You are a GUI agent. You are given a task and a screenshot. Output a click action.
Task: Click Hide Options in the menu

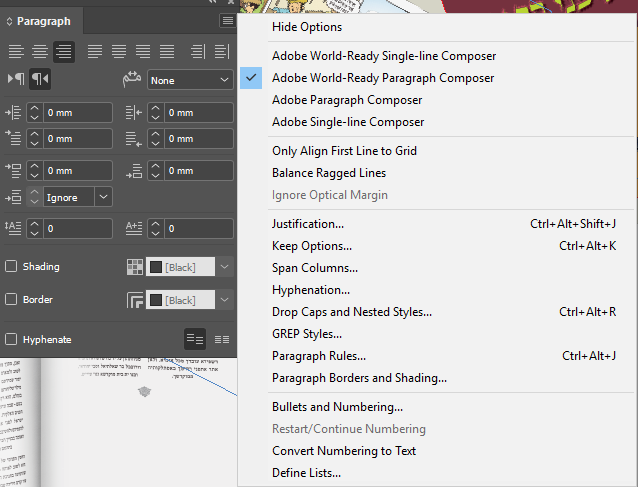pyautogui.click(x=307, y=27)
